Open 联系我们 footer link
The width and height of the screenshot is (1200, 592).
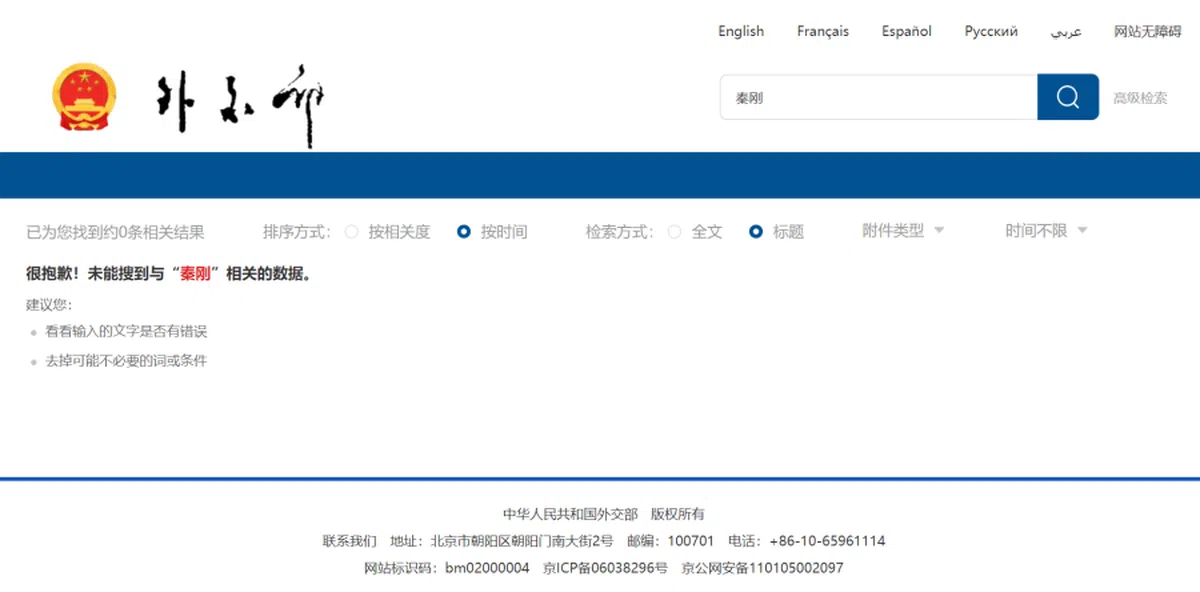coord(349,541)
